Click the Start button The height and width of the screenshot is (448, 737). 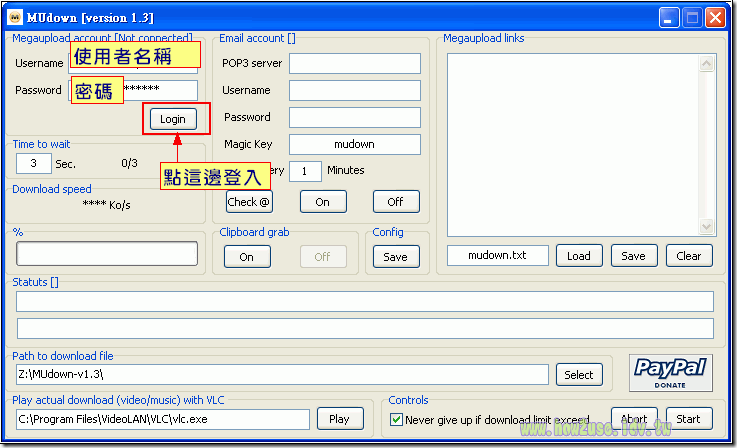(x=689, y=418)
